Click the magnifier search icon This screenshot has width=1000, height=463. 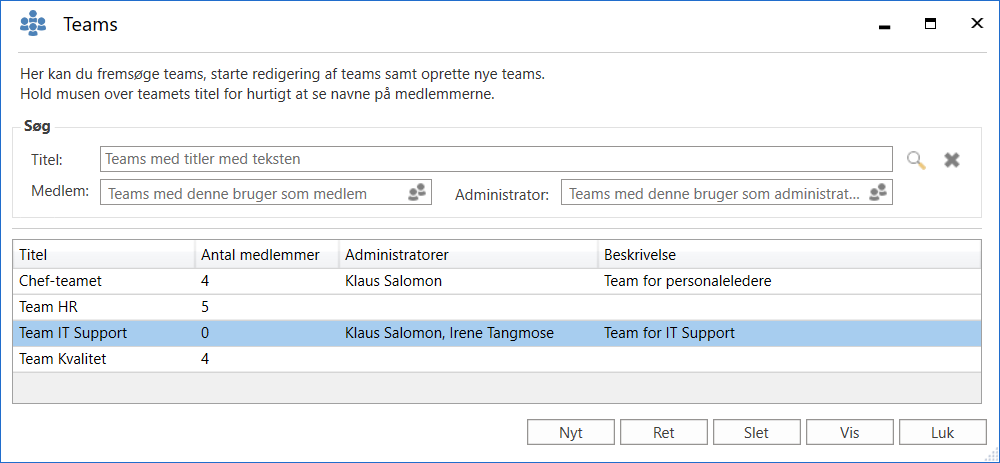[916, 160]
